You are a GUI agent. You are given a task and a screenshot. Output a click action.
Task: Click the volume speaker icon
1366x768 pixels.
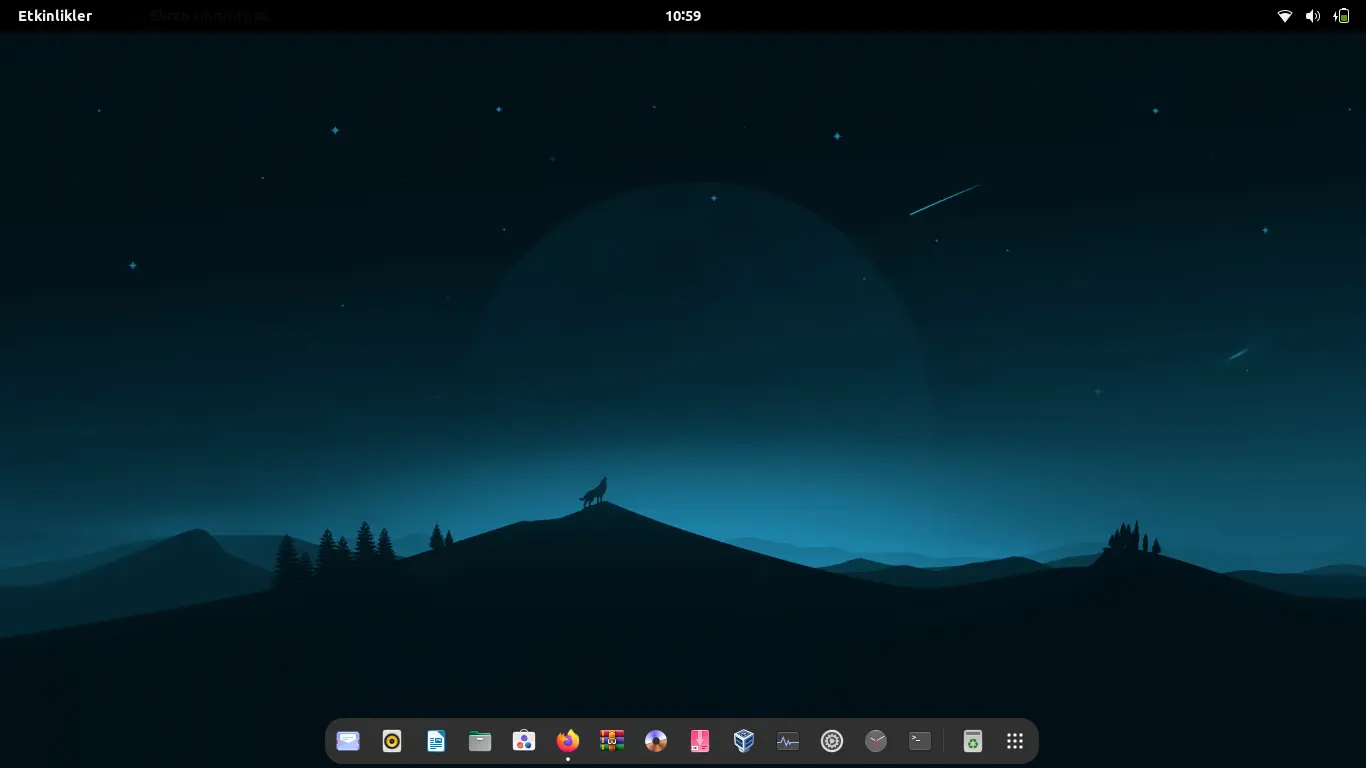pyautogui.click(x=1313, y=16)
